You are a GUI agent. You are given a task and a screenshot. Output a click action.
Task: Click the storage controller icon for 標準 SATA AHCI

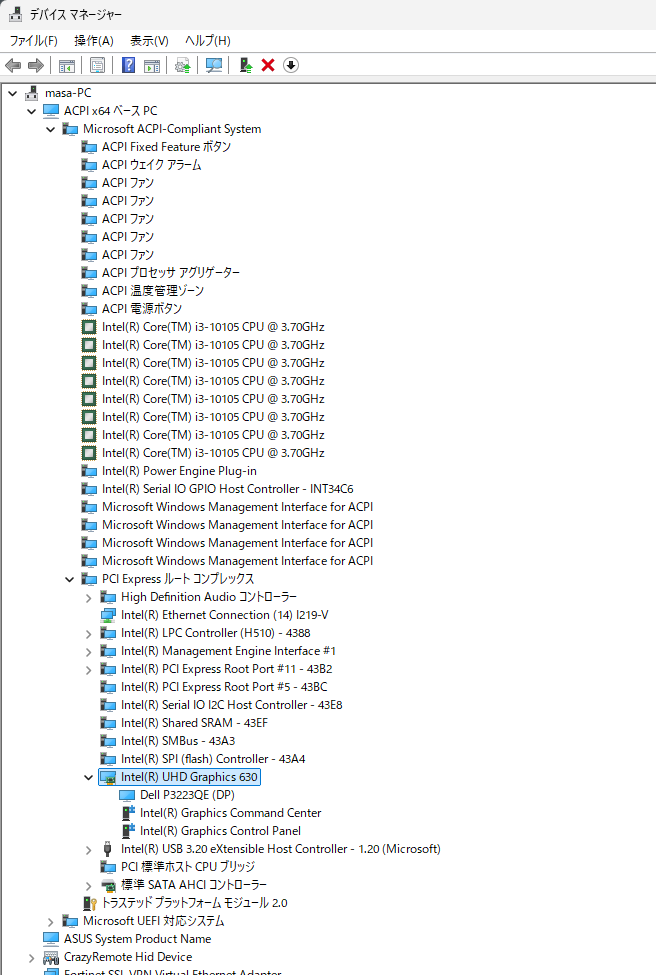tap(108, 885)
